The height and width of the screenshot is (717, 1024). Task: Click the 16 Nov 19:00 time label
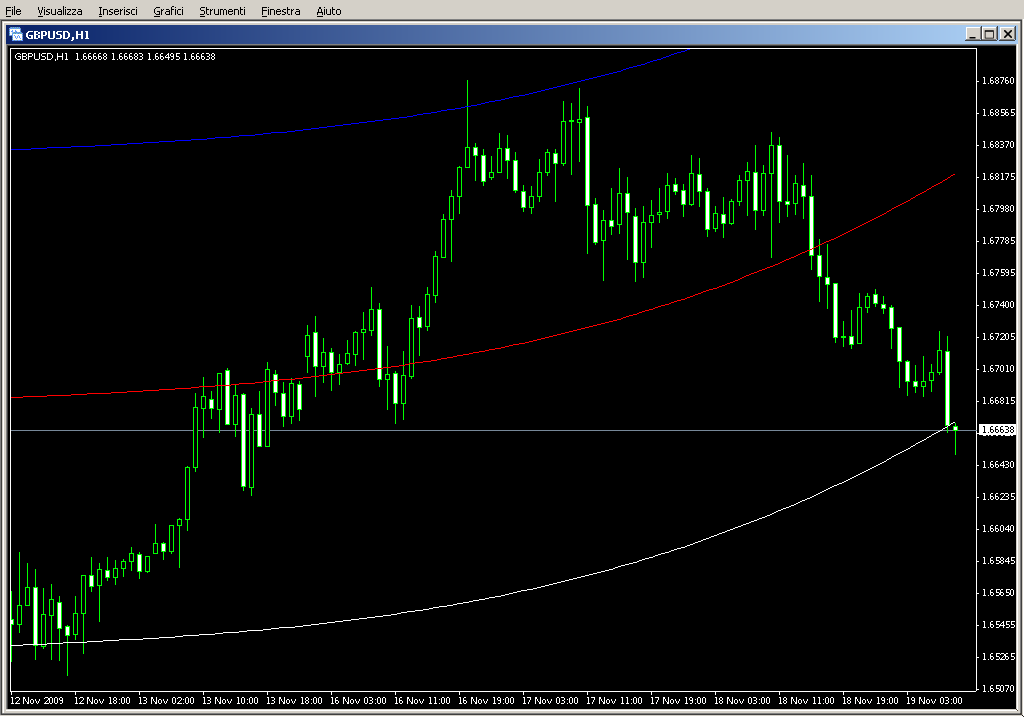click(487, 701)
